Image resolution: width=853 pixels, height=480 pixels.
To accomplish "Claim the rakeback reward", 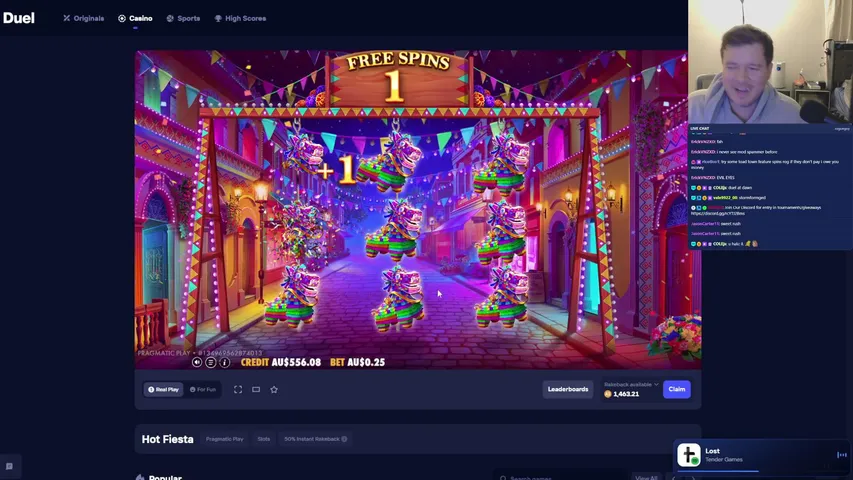I will click(677, 390).
